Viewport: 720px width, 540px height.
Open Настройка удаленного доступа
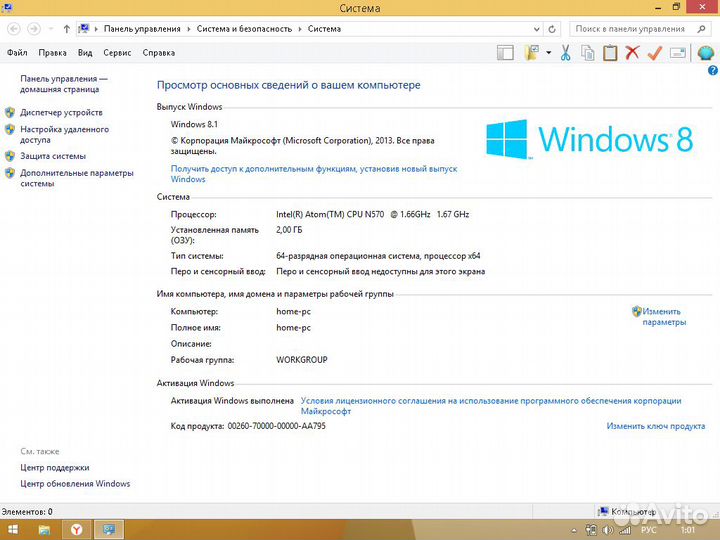pos(64,135)
